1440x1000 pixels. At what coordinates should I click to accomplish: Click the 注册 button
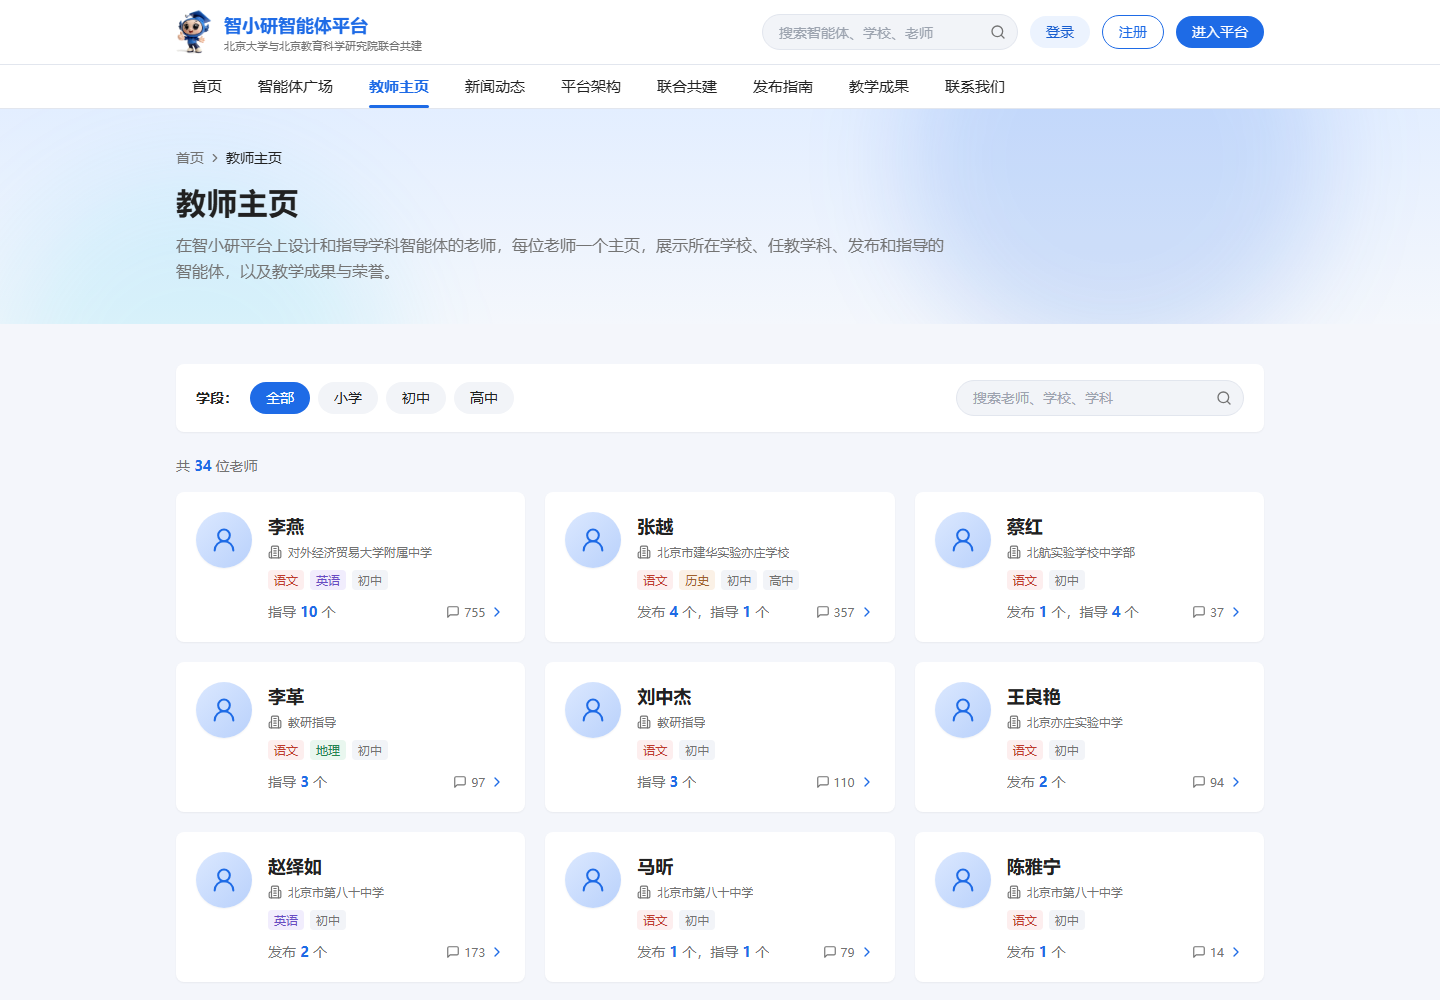[1133, 32]
